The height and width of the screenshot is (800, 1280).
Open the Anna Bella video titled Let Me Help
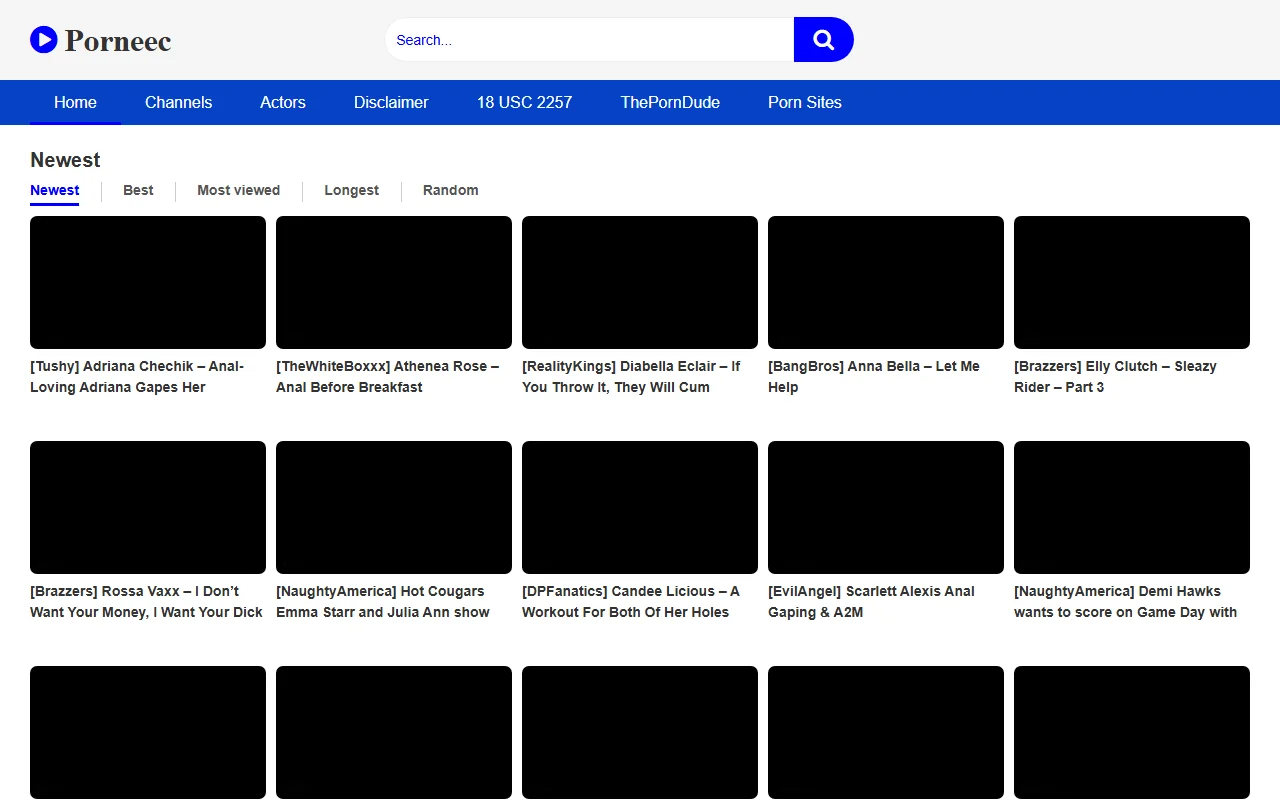click(x=874, y=376)
